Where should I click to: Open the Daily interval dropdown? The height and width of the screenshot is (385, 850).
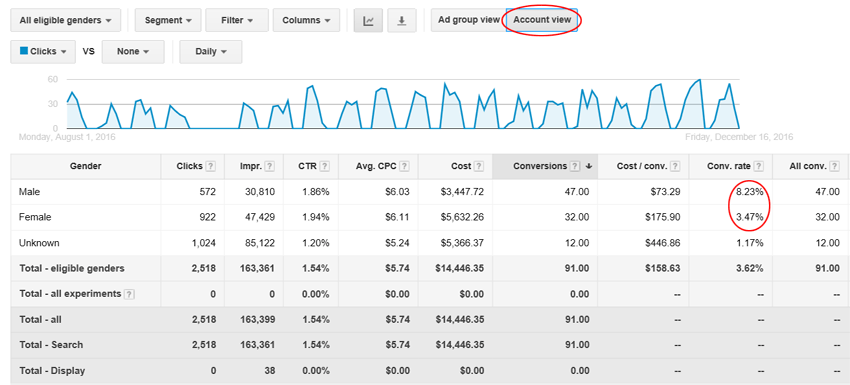(210, 52)
